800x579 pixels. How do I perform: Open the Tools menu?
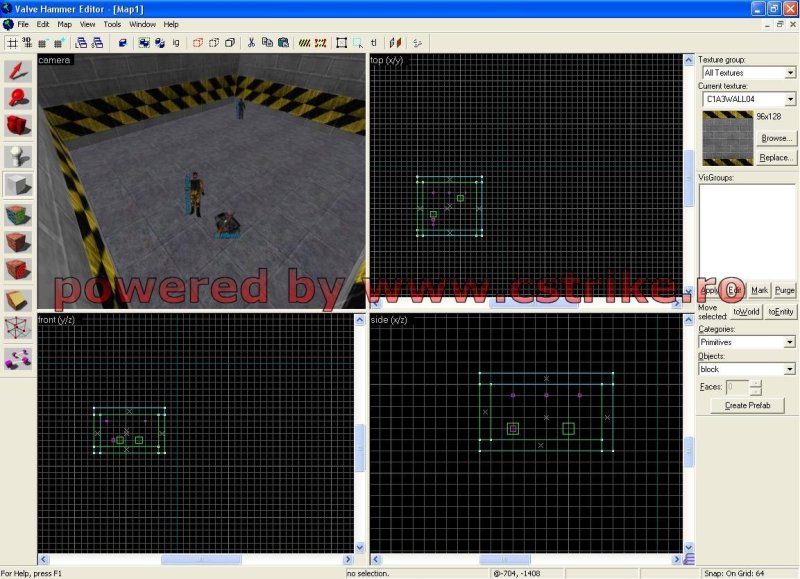112,24
